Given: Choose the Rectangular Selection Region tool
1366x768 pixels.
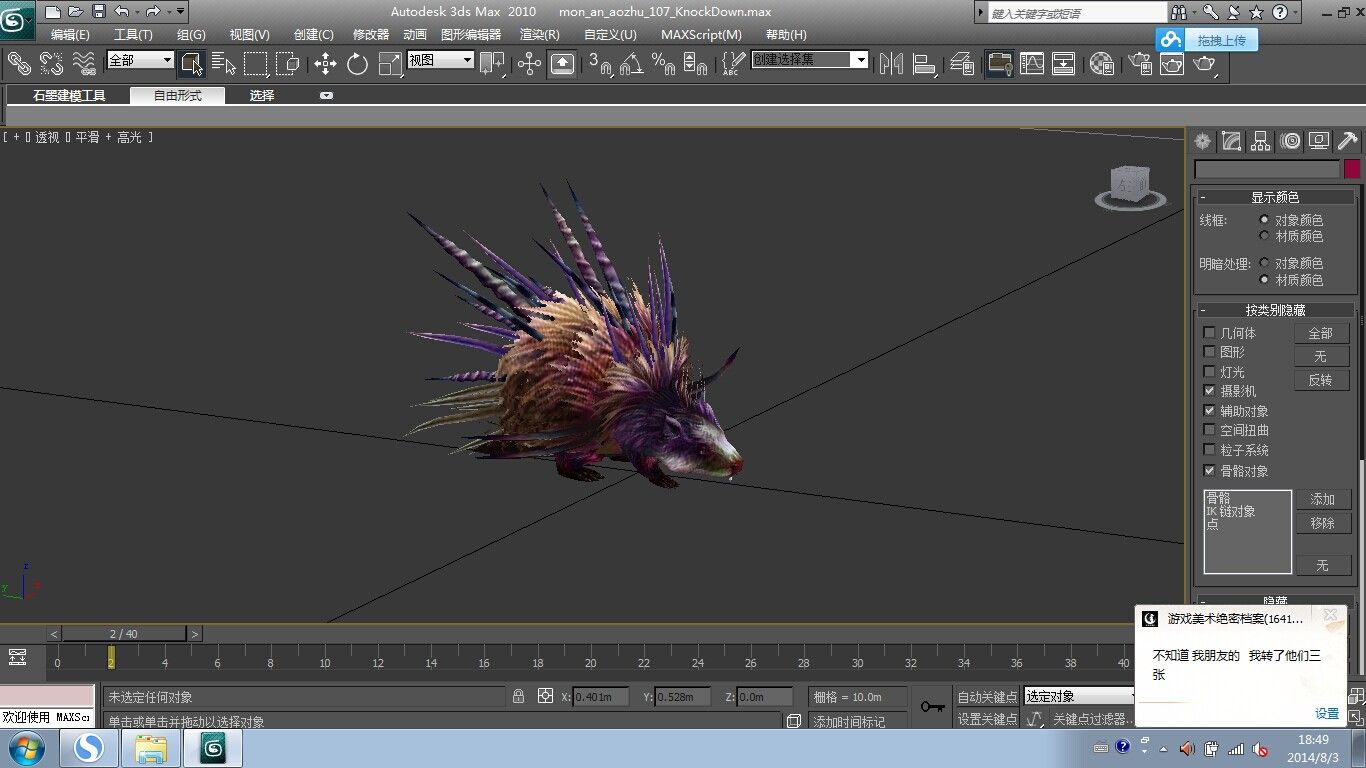Looking at the screenshot, I should [256, 64].
